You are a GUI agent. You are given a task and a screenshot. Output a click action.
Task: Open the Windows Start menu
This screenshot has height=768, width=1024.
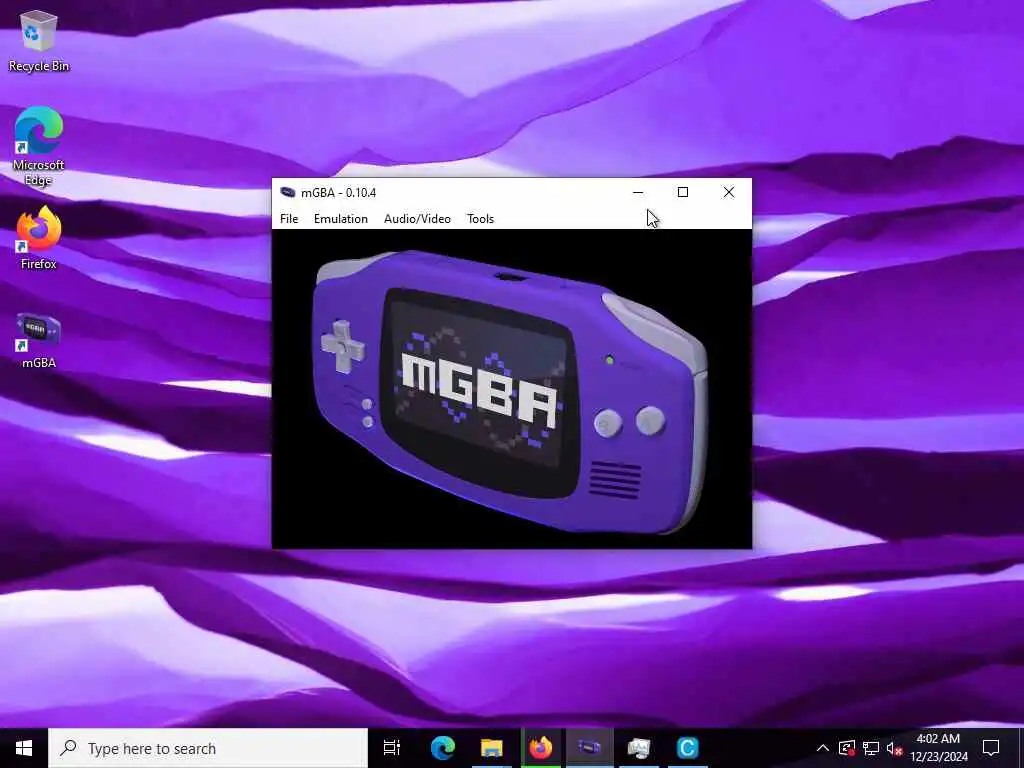tap(24, 748)
